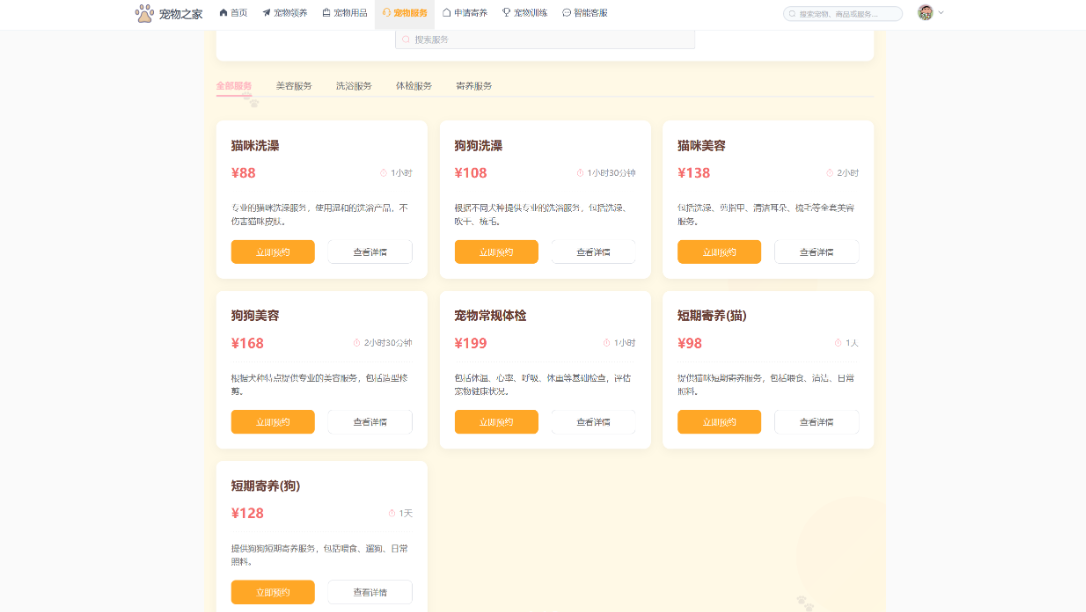Click the 短期寄养(猫) card title
This screenshot has height=612, width=1086.
(711, 316)
